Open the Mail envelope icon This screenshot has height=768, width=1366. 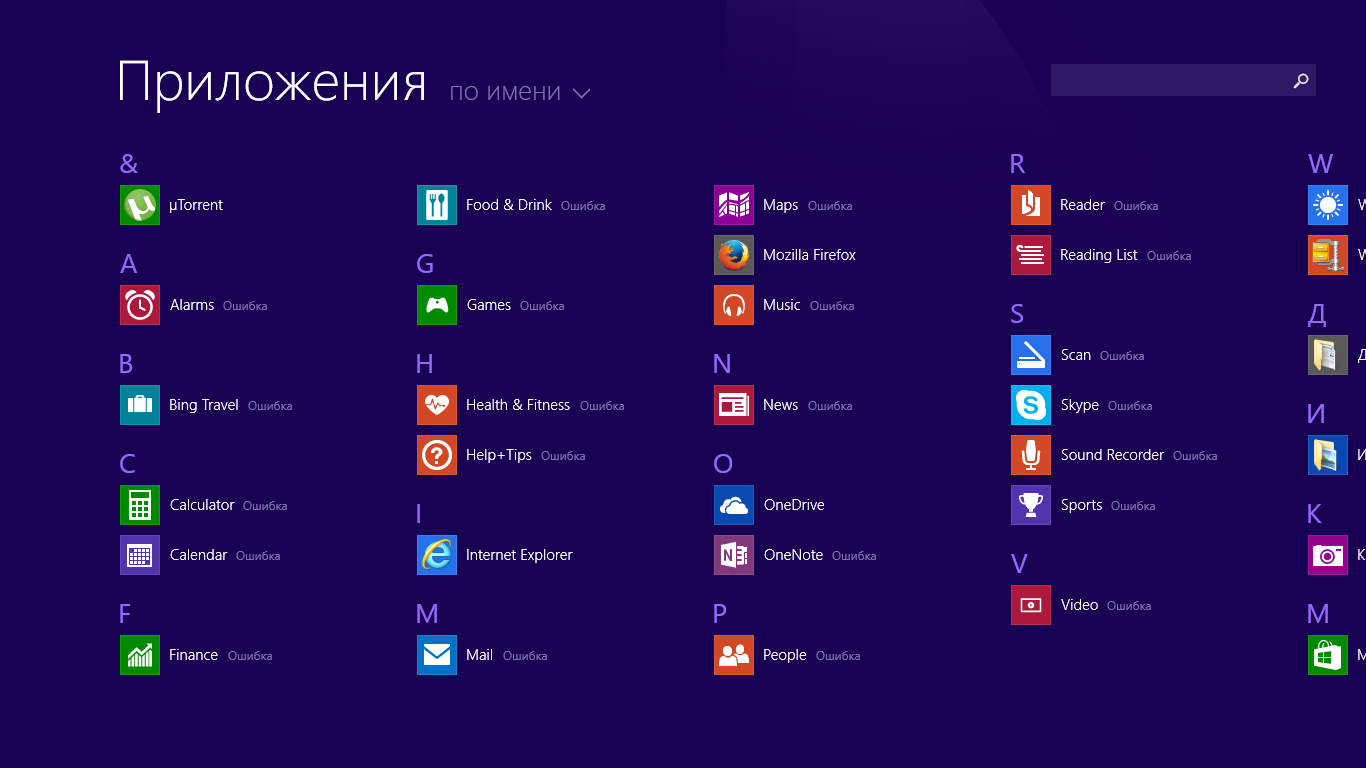point(437,655)
